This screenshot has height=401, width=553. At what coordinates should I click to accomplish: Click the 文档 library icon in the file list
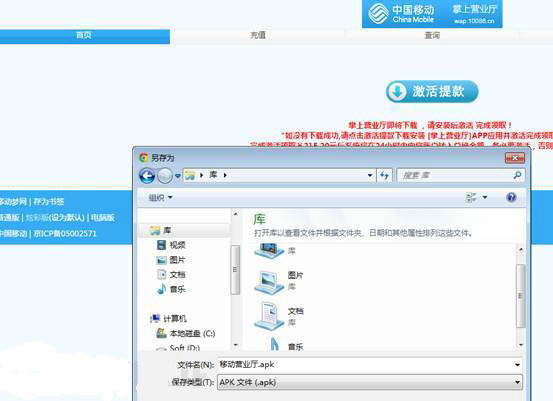(269, 316)
